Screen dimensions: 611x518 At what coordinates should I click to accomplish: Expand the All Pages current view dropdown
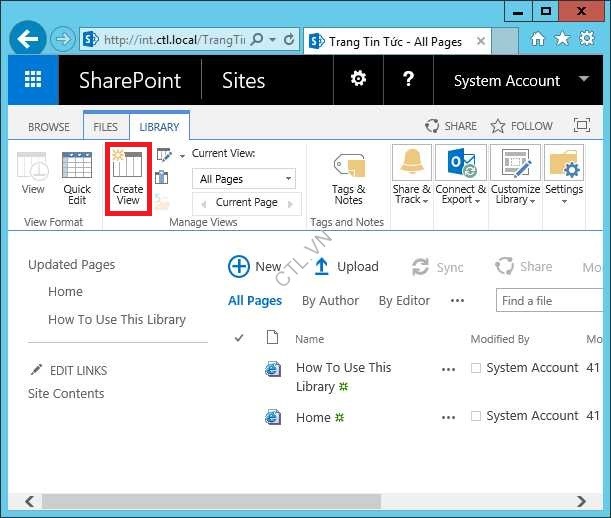245,179
